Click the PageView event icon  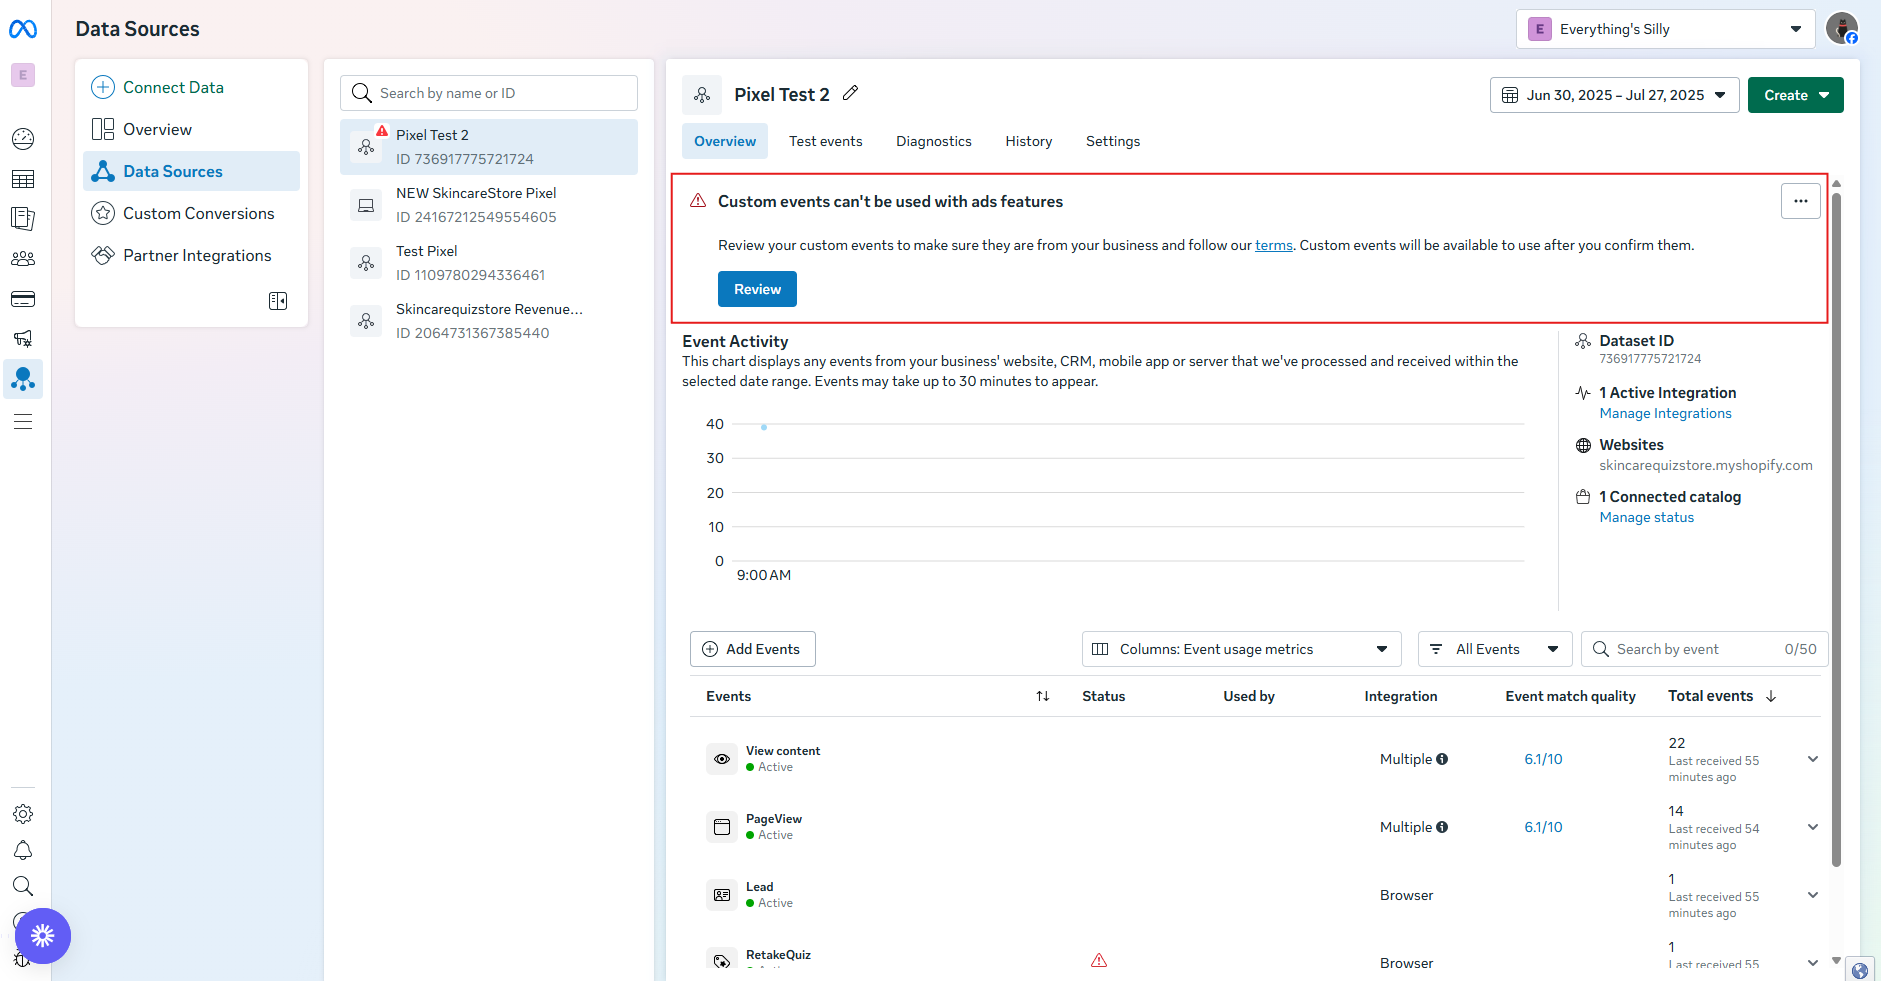coord(722,827)
